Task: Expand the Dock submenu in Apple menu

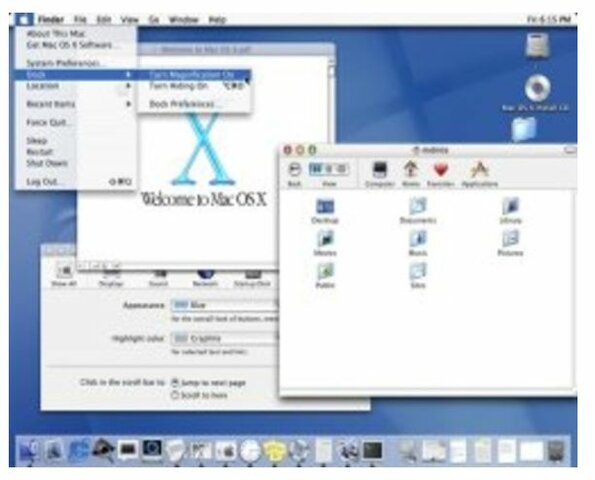Action: coord(76,74)
